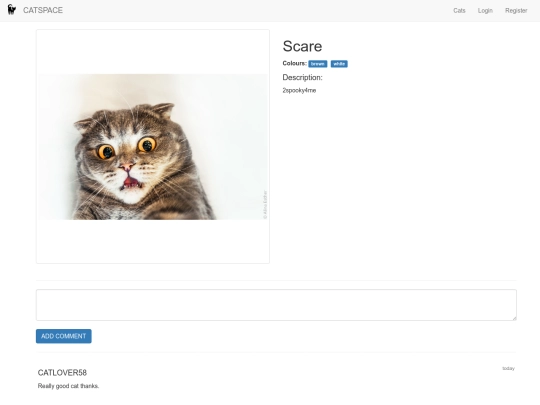Click the 'today' comment timestamp
540x405 pixels.
[508, 368]
